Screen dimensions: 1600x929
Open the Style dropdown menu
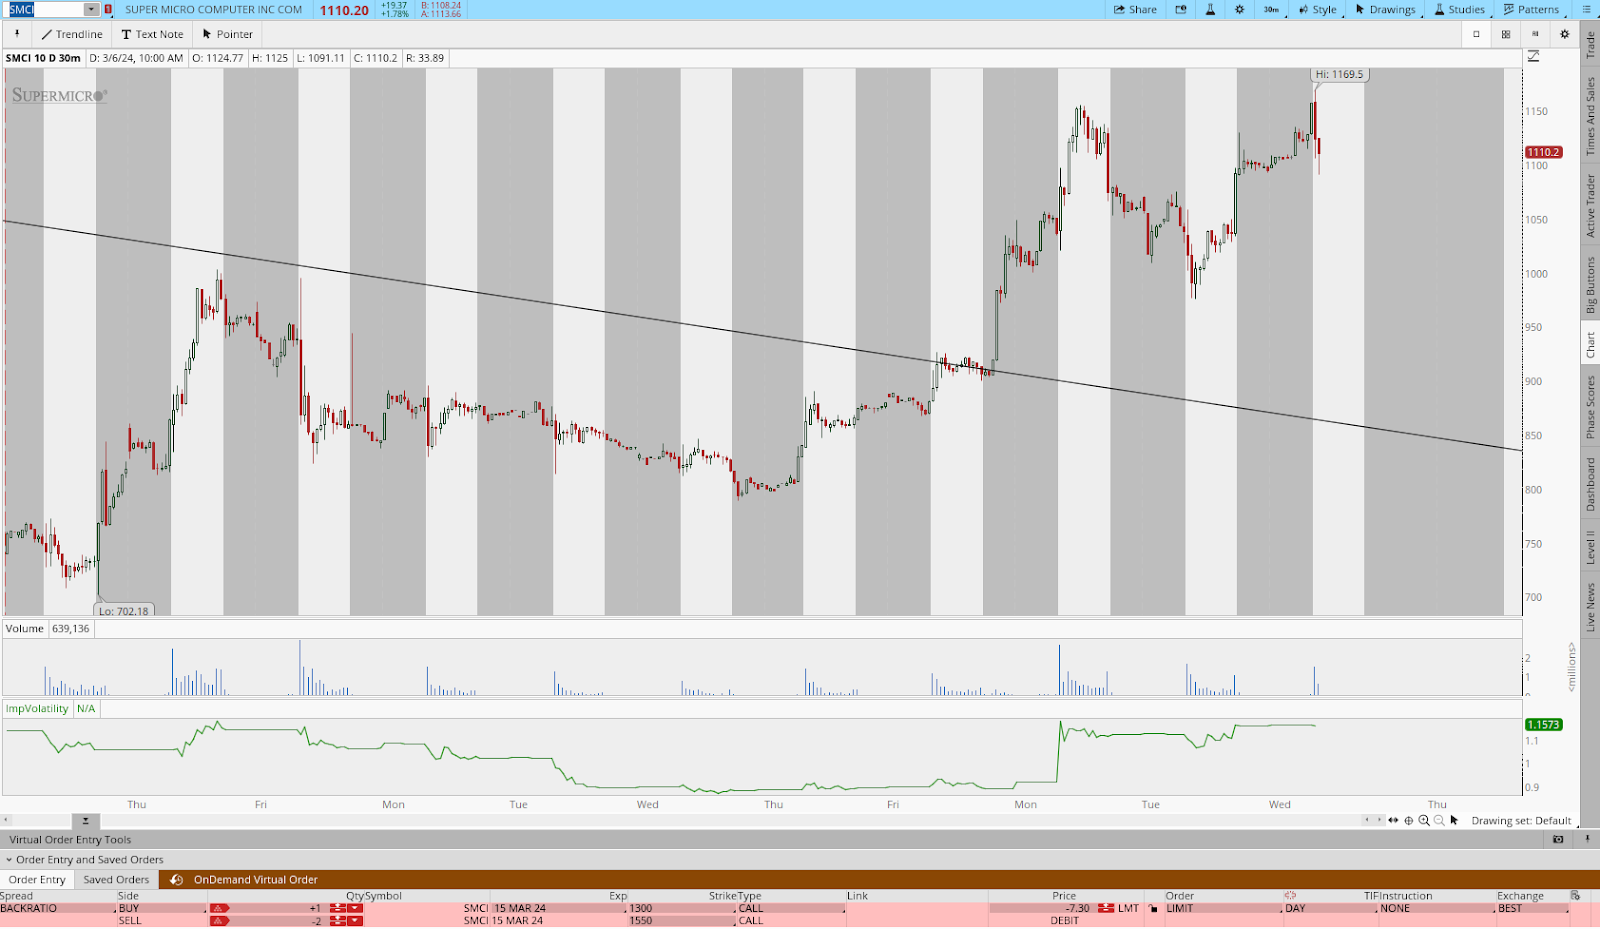coord(1317,9)
